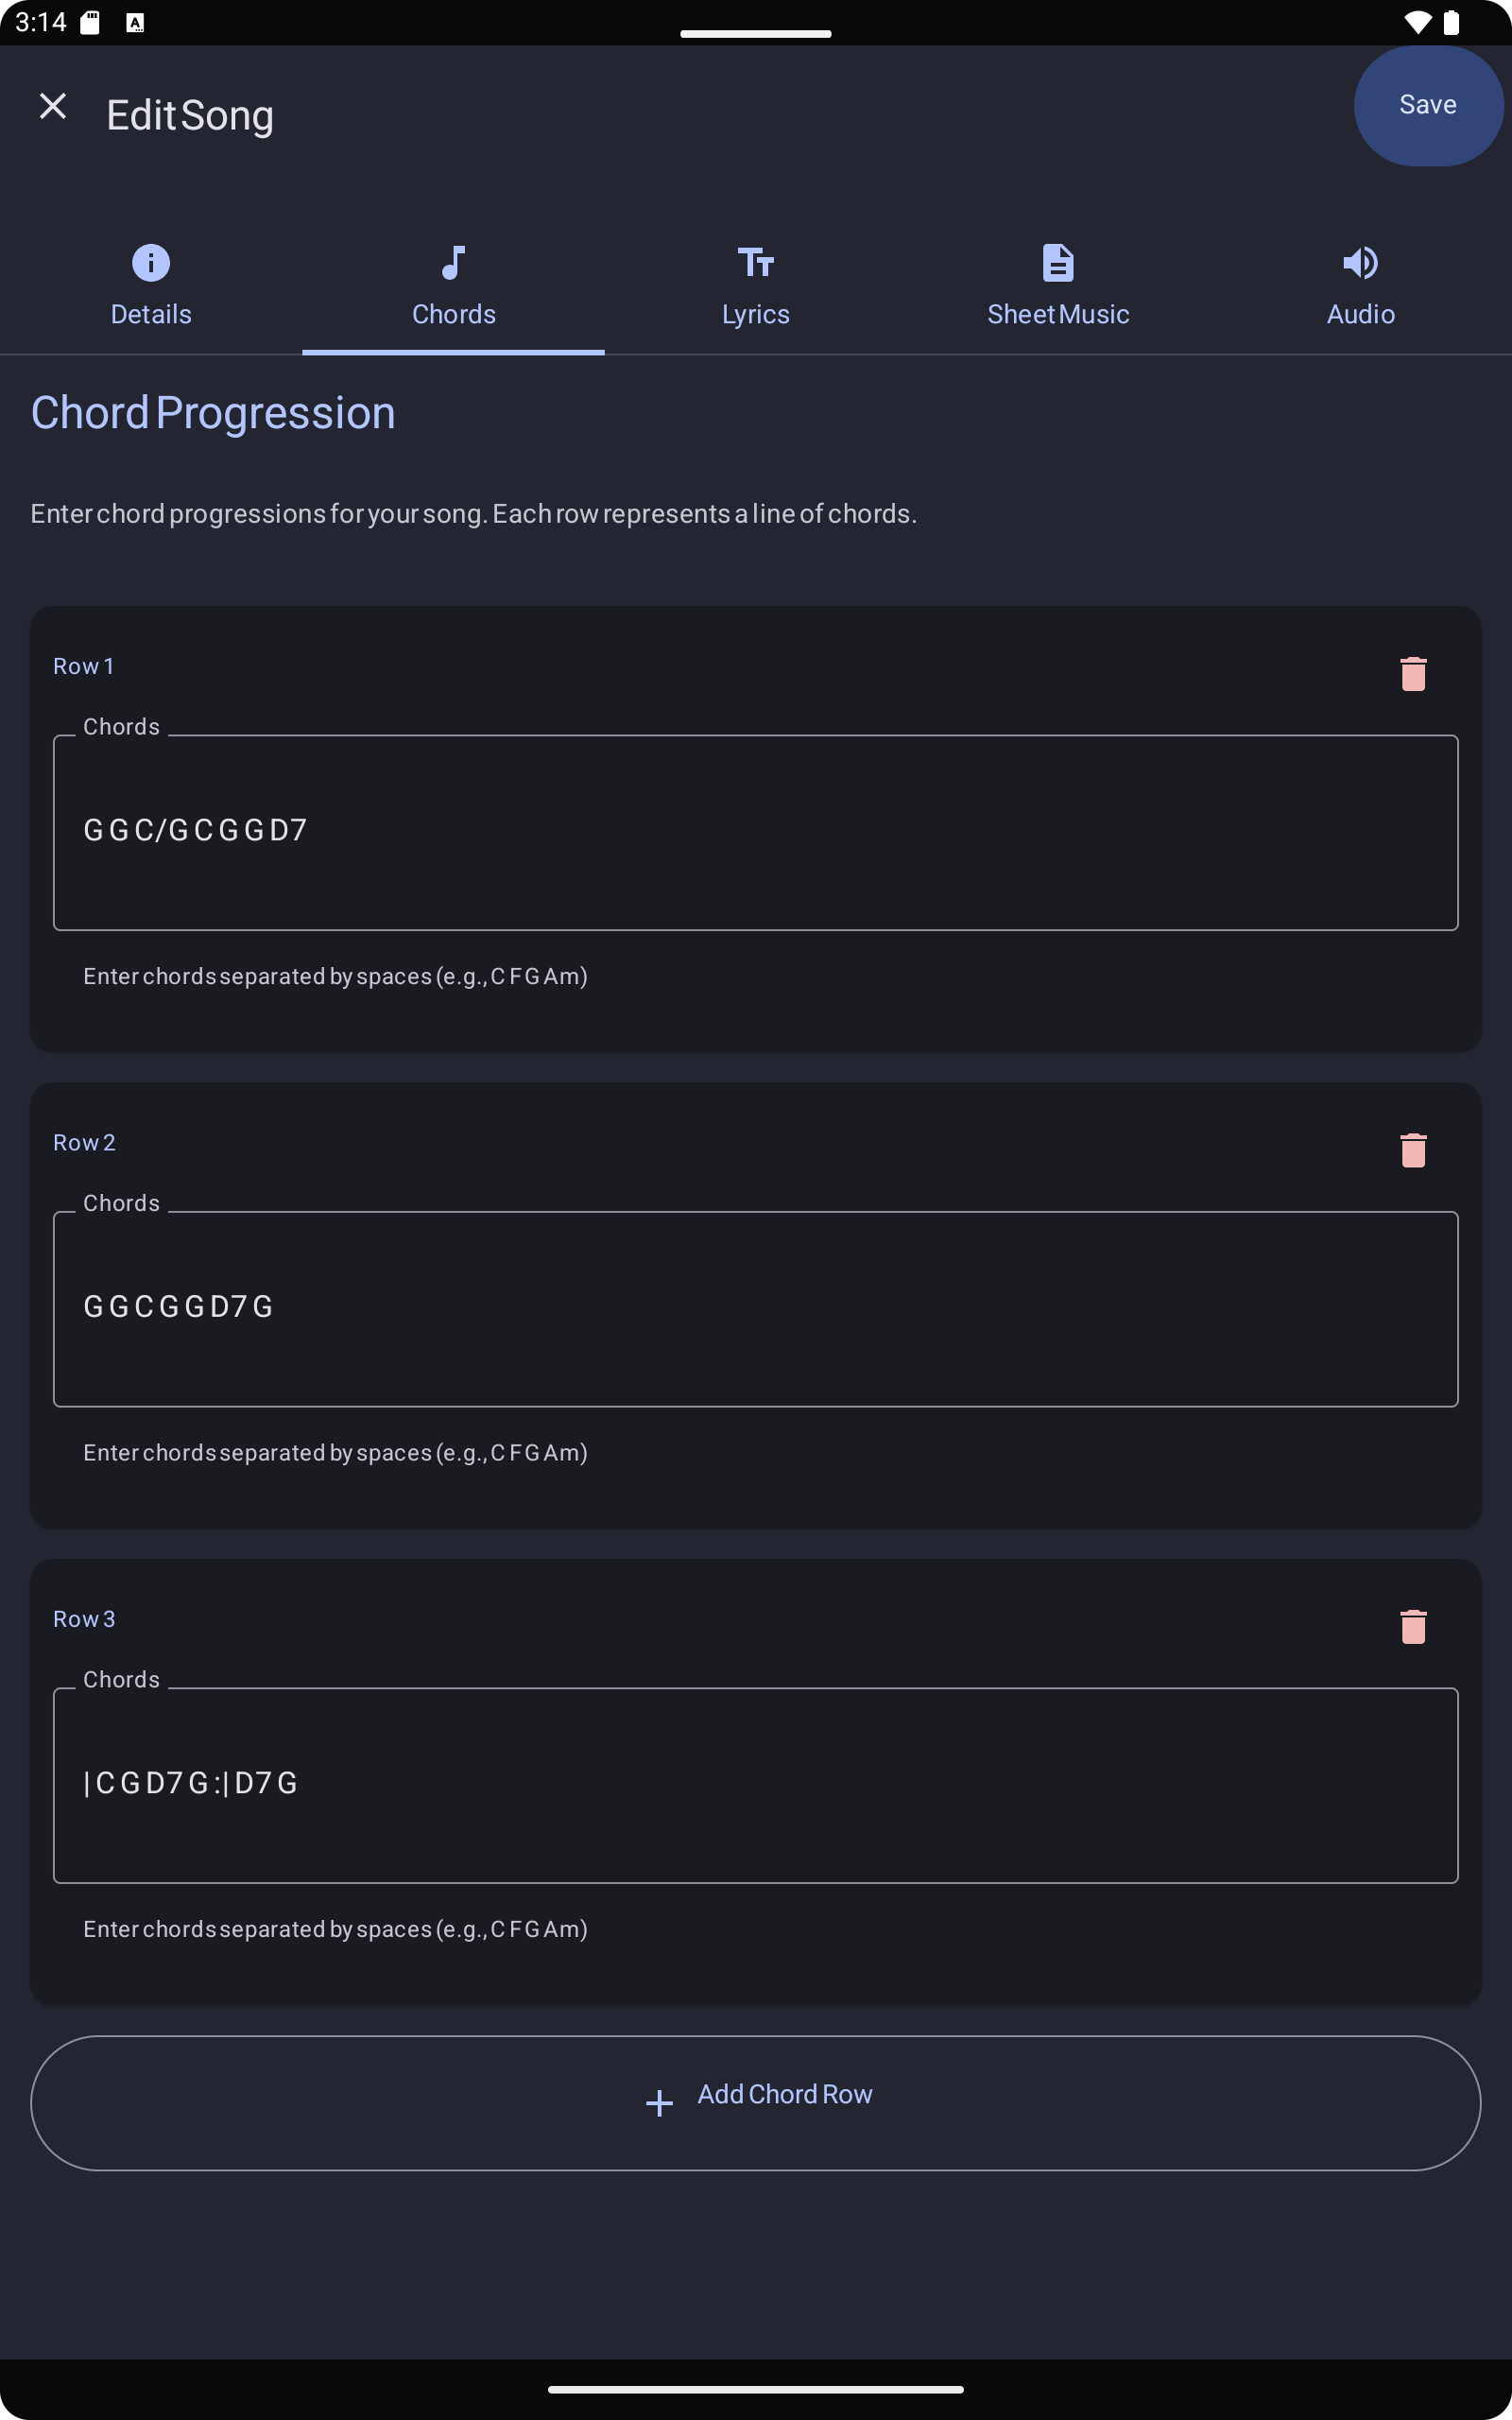
Task: Close the Edit Song screen
Action: coord(53,105)
